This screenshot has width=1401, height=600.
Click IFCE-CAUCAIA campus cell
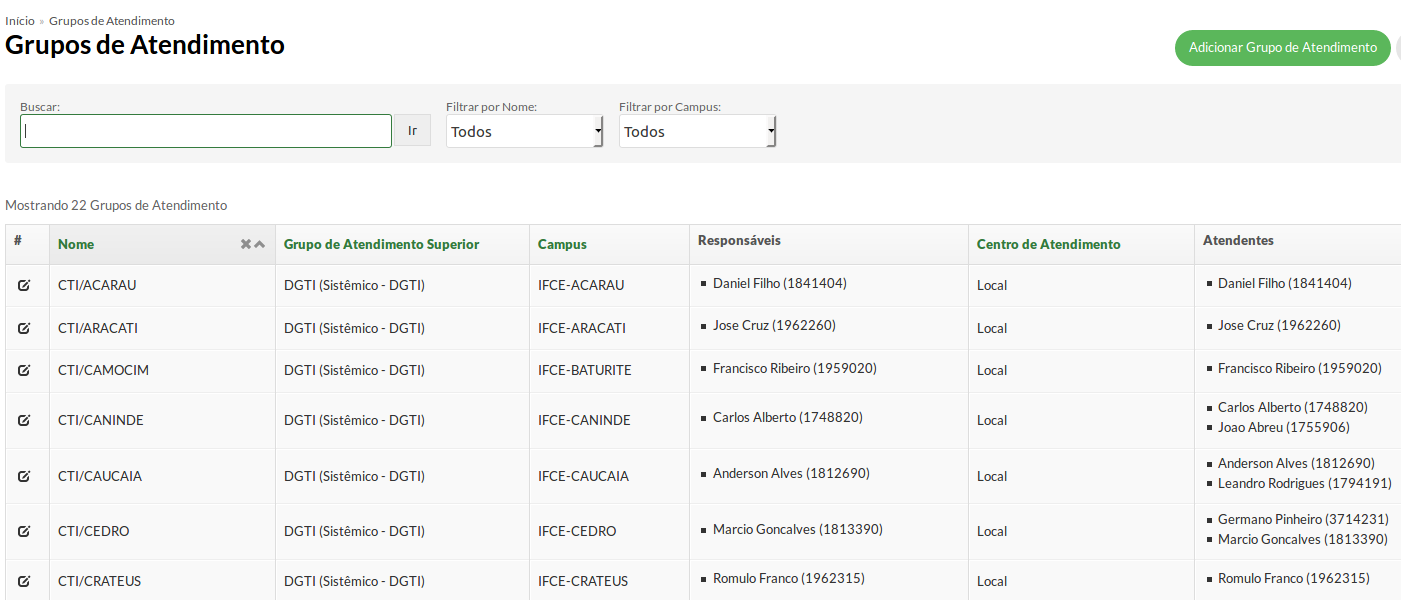(x=584, y=476)
